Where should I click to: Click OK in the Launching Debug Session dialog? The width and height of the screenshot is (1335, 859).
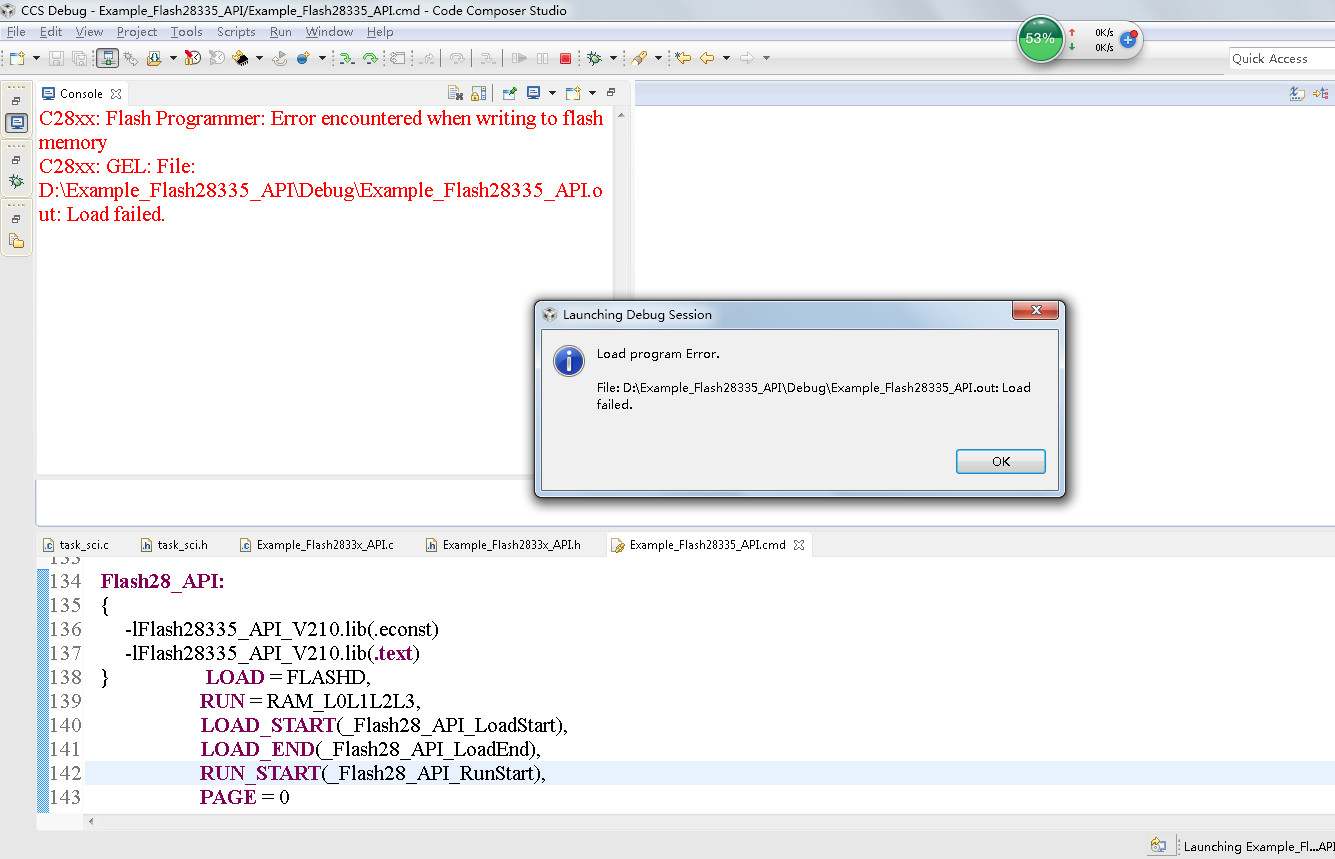(x=1001, y=461)
